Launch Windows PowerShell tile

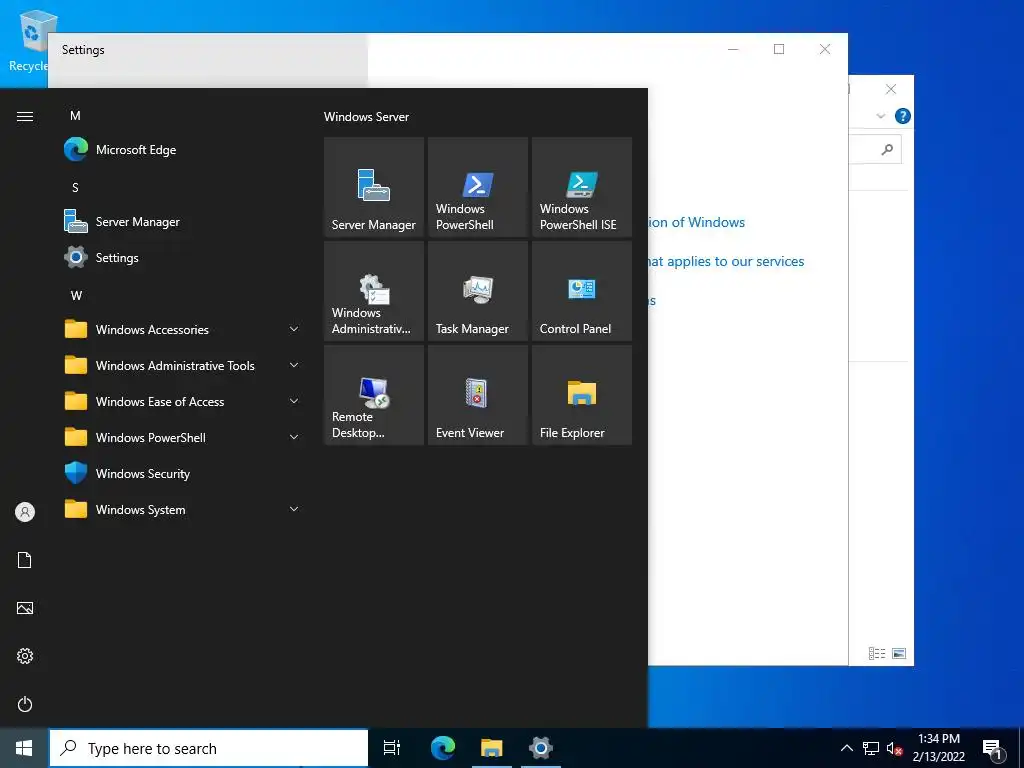tap(477, 187)
